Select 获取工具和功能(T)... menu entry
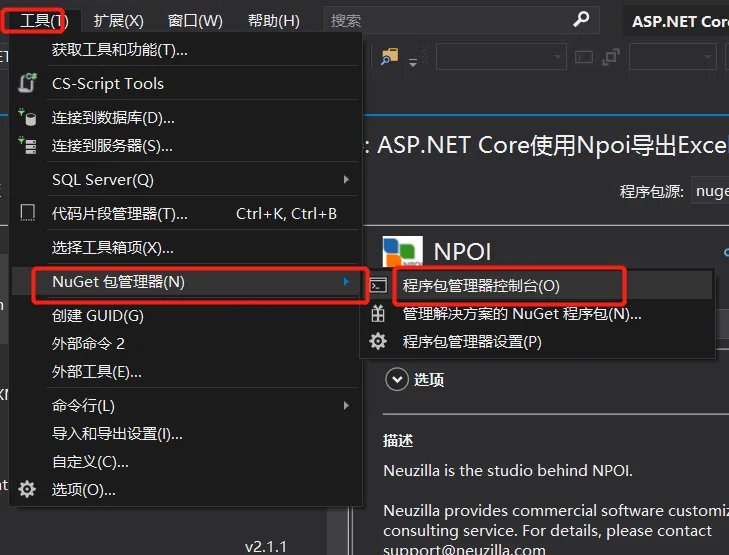Viewport: 729px width, 555px height. [x=186, y=49]
